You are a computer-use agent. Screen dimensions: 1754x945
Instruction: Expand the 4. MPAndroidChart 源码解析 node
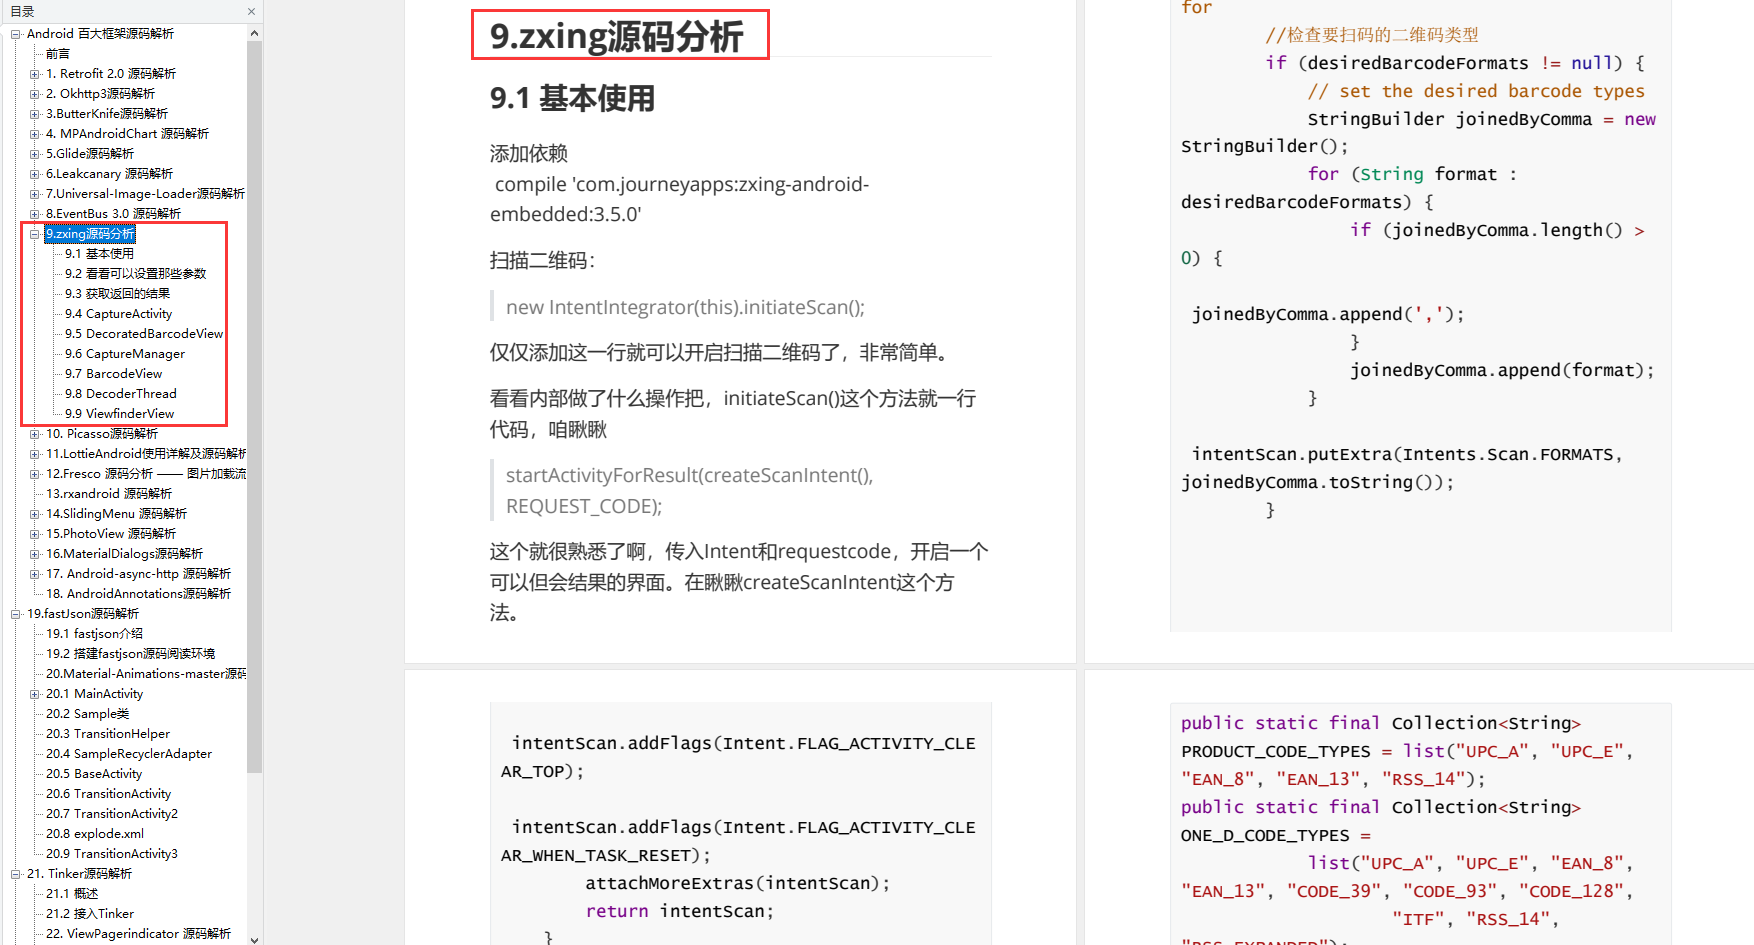coord(35,134)
